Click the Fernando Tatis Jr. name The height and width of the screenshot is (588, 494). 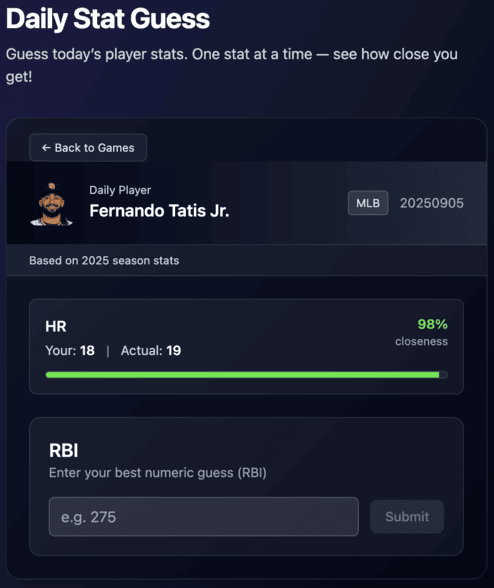[159, 211]
